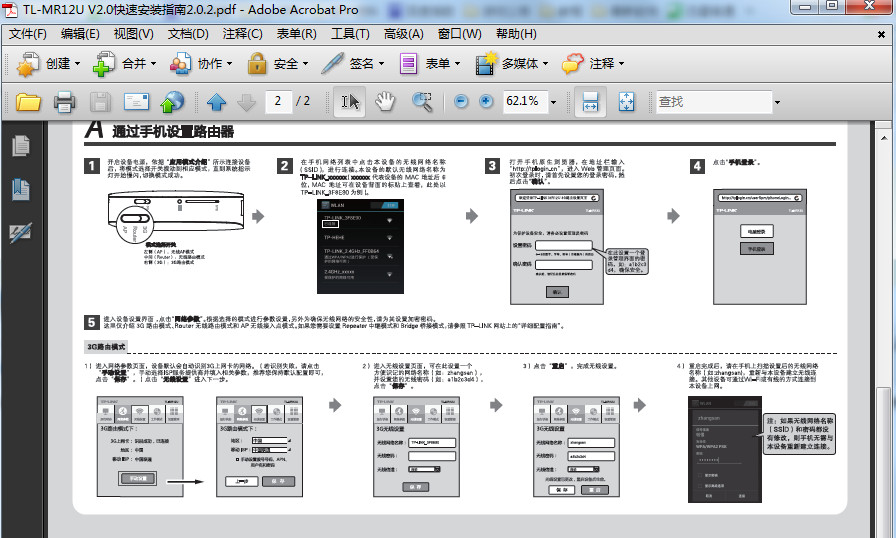The height and width of the screenshot is (538, 896).
Task: Open the 查找 search options dropdown
Action: pos(777,102)
